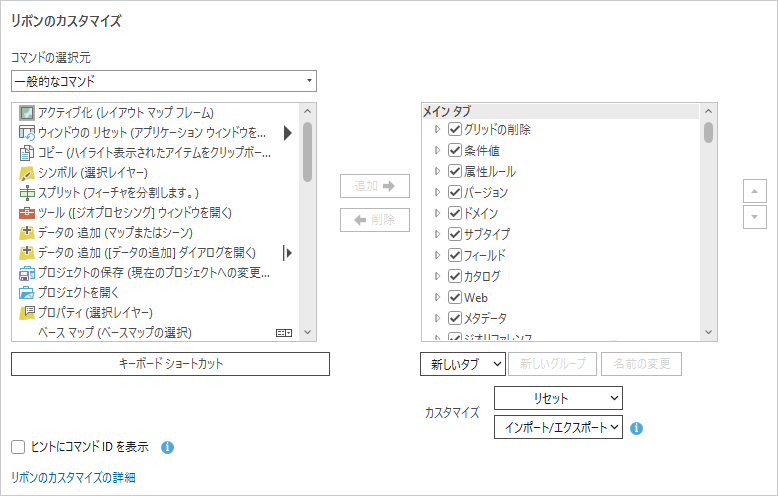The height and width of the screenshot is (496, 778).
Task: Open the コマンドの選択元 dropdown
Action: [x=164, y=81]
